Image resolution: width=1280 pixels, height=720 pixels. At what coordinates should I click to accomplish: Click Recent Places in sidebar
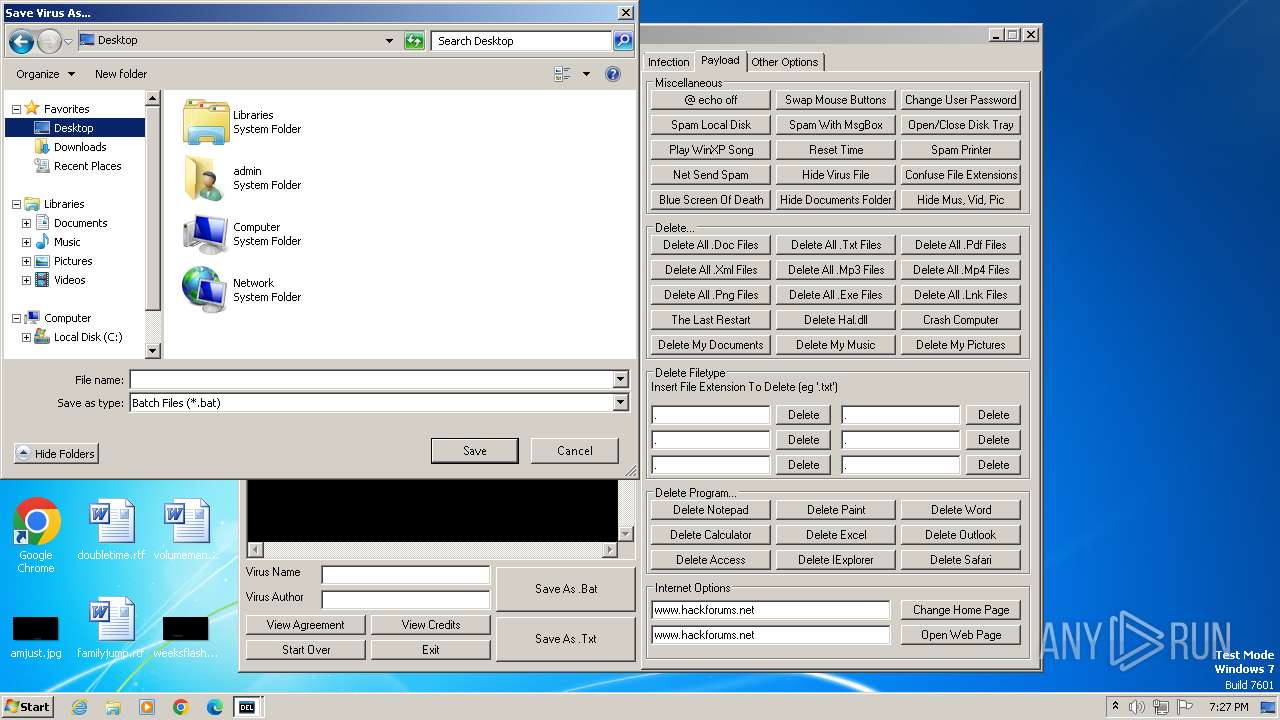point(88,166)
